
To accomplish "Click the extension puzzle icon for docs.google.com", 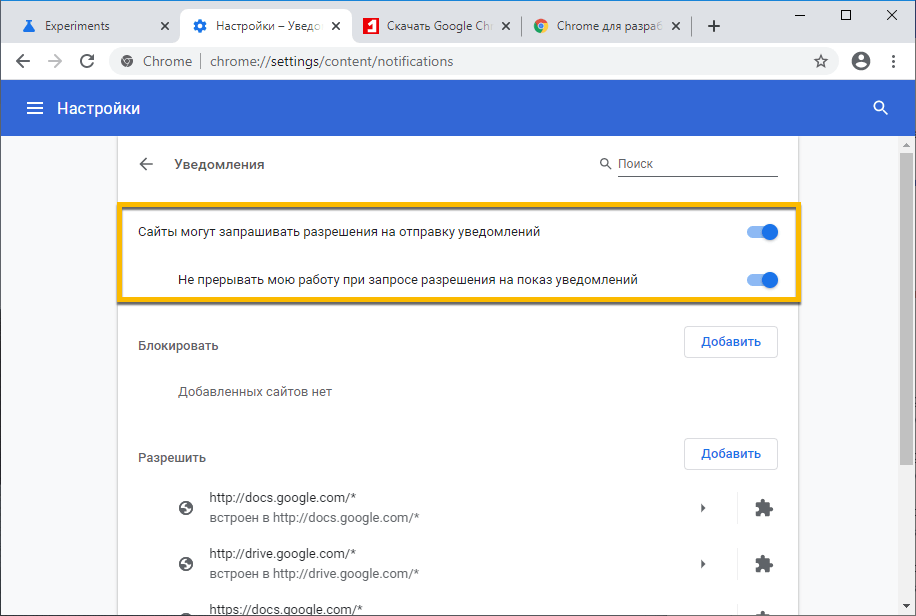I will point(763,508).
